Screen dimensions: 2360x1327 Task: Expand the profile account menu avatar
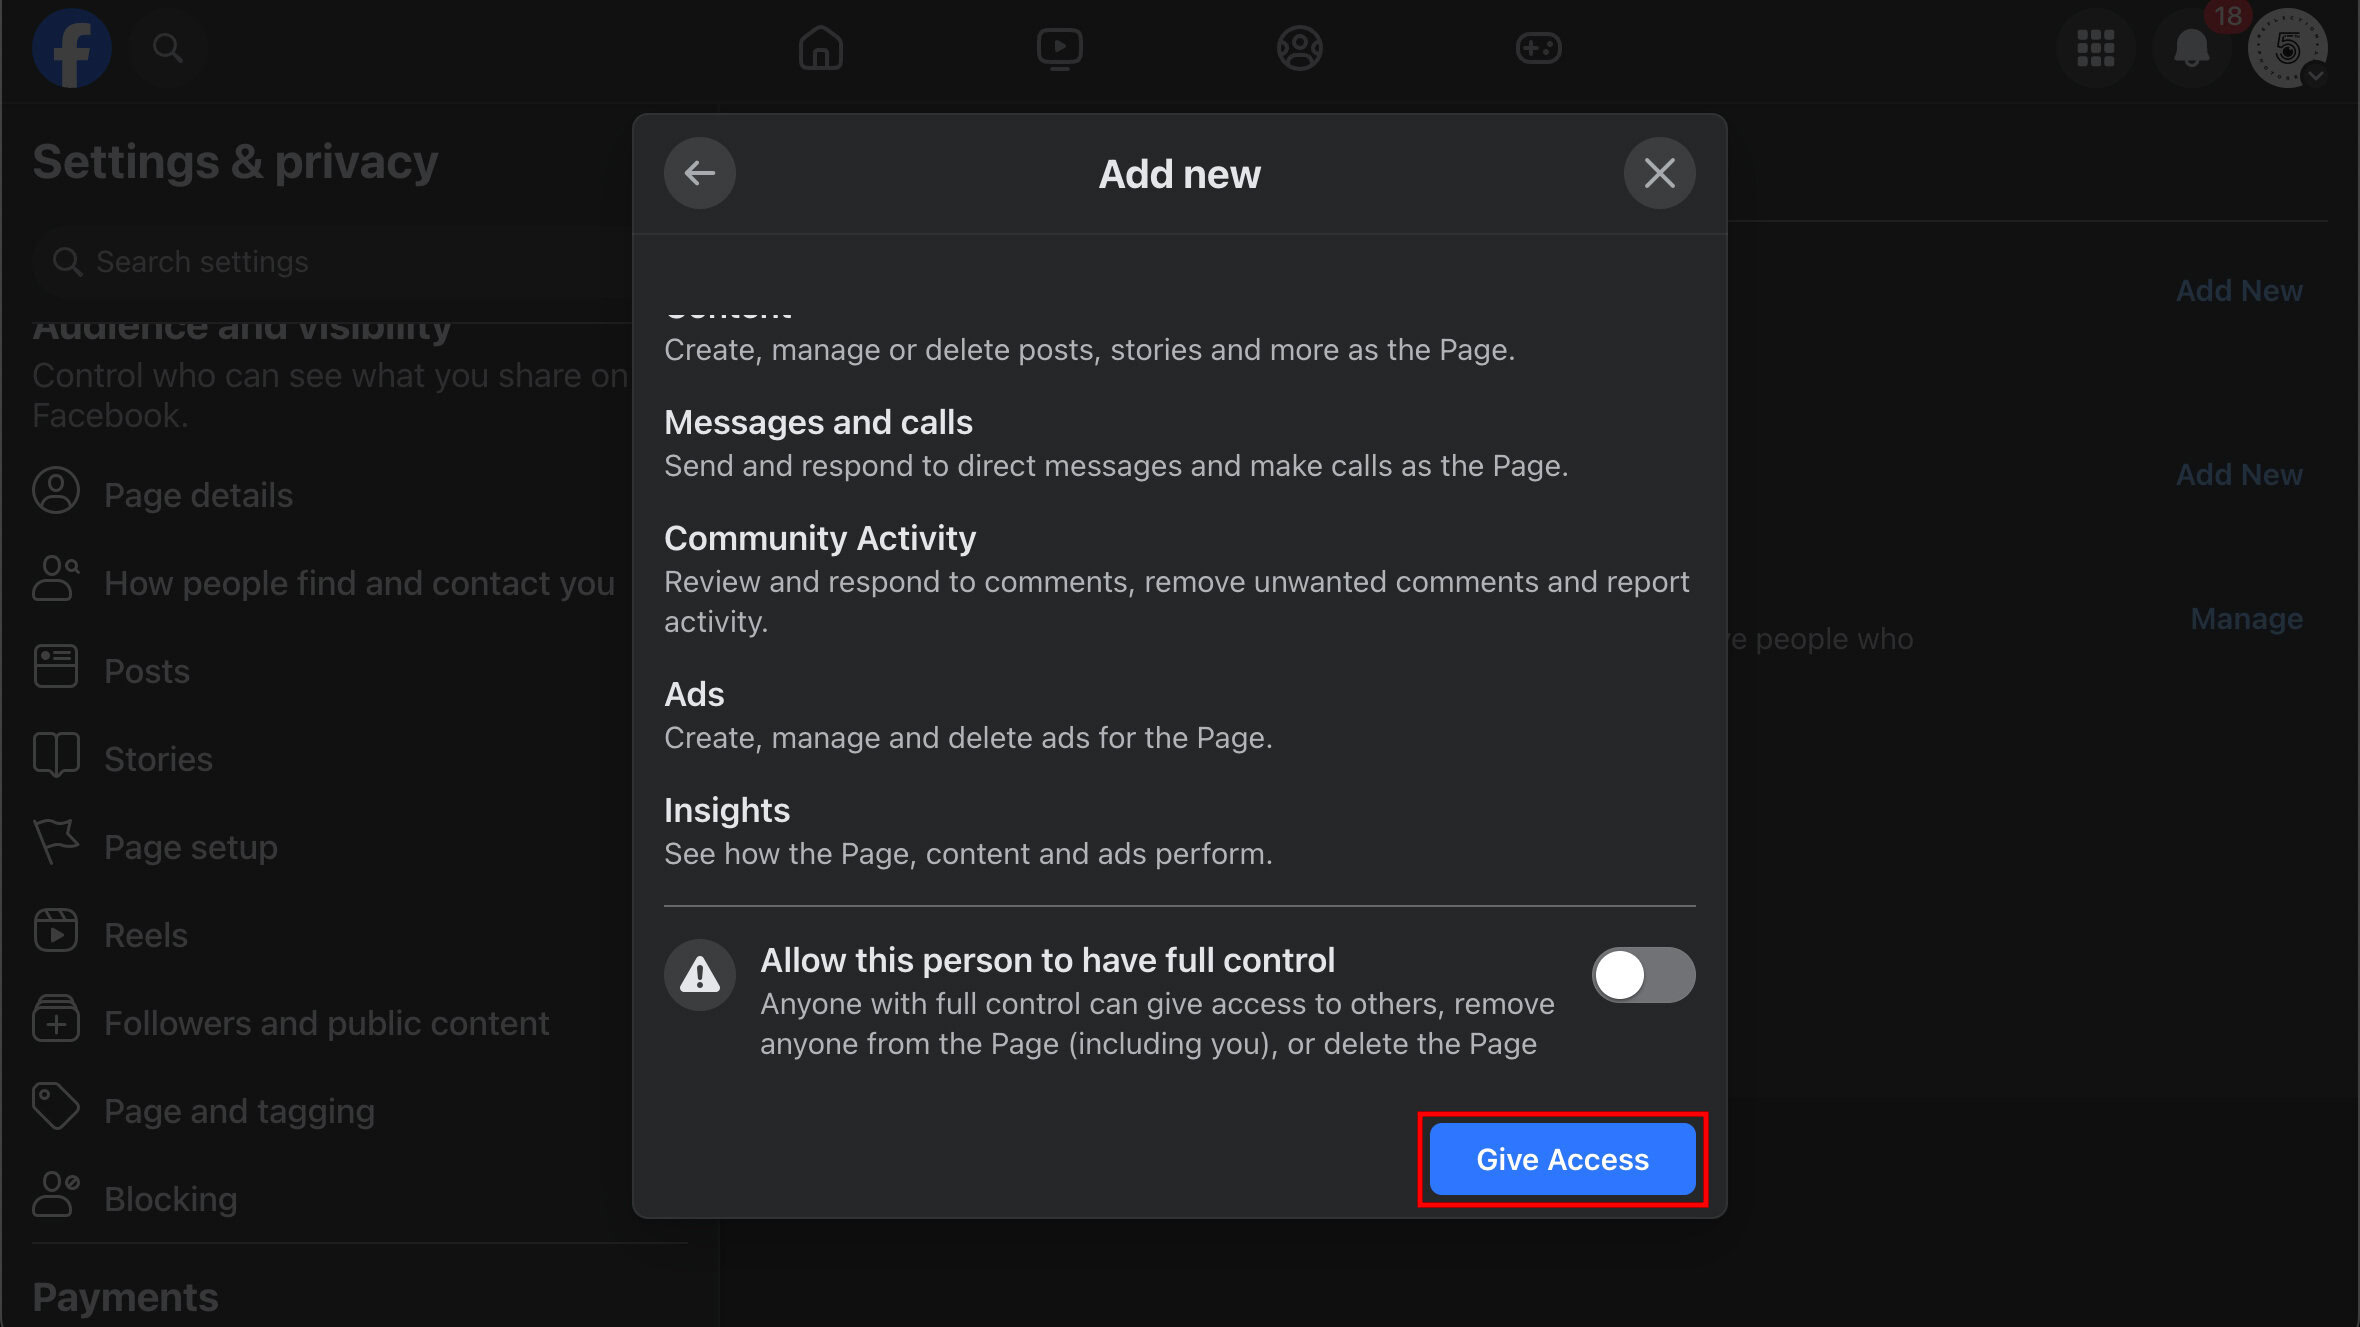[2287, 48]
